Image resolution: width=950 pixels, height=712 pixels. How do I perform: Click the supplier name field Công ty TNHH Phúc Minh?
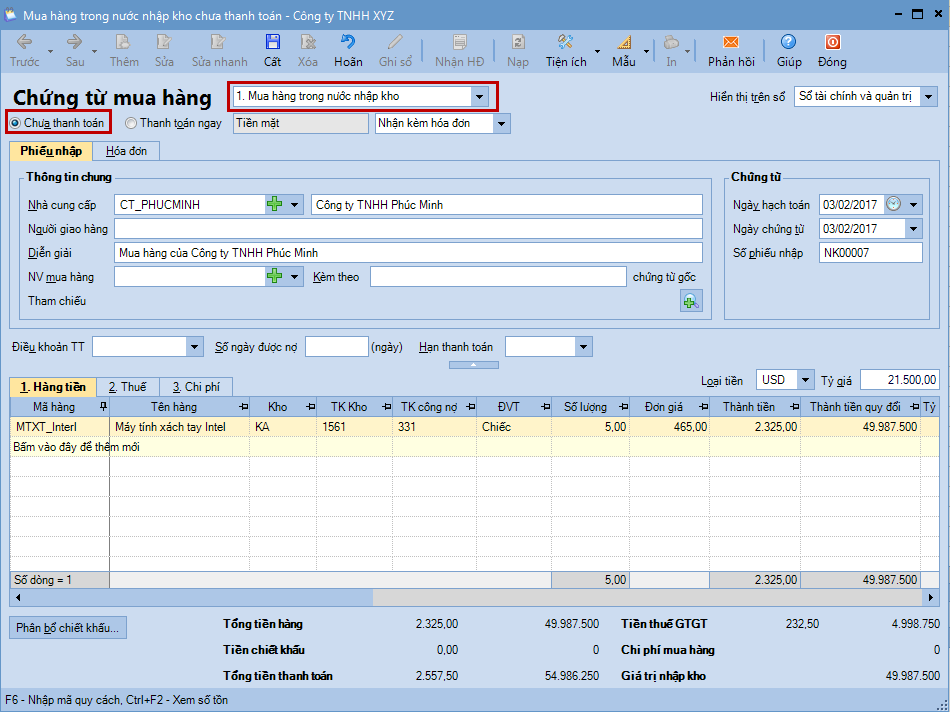coord(507,204)
